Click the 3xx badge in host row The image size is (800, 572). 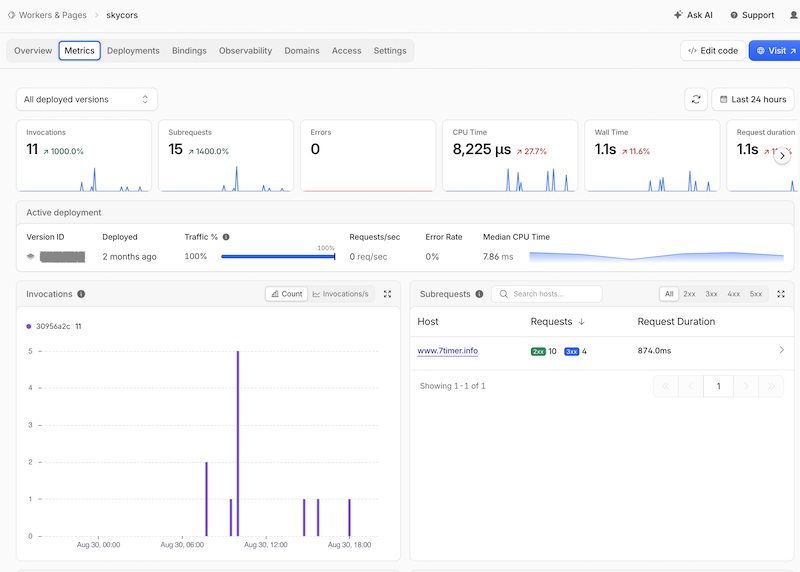(x=571, y=351)
